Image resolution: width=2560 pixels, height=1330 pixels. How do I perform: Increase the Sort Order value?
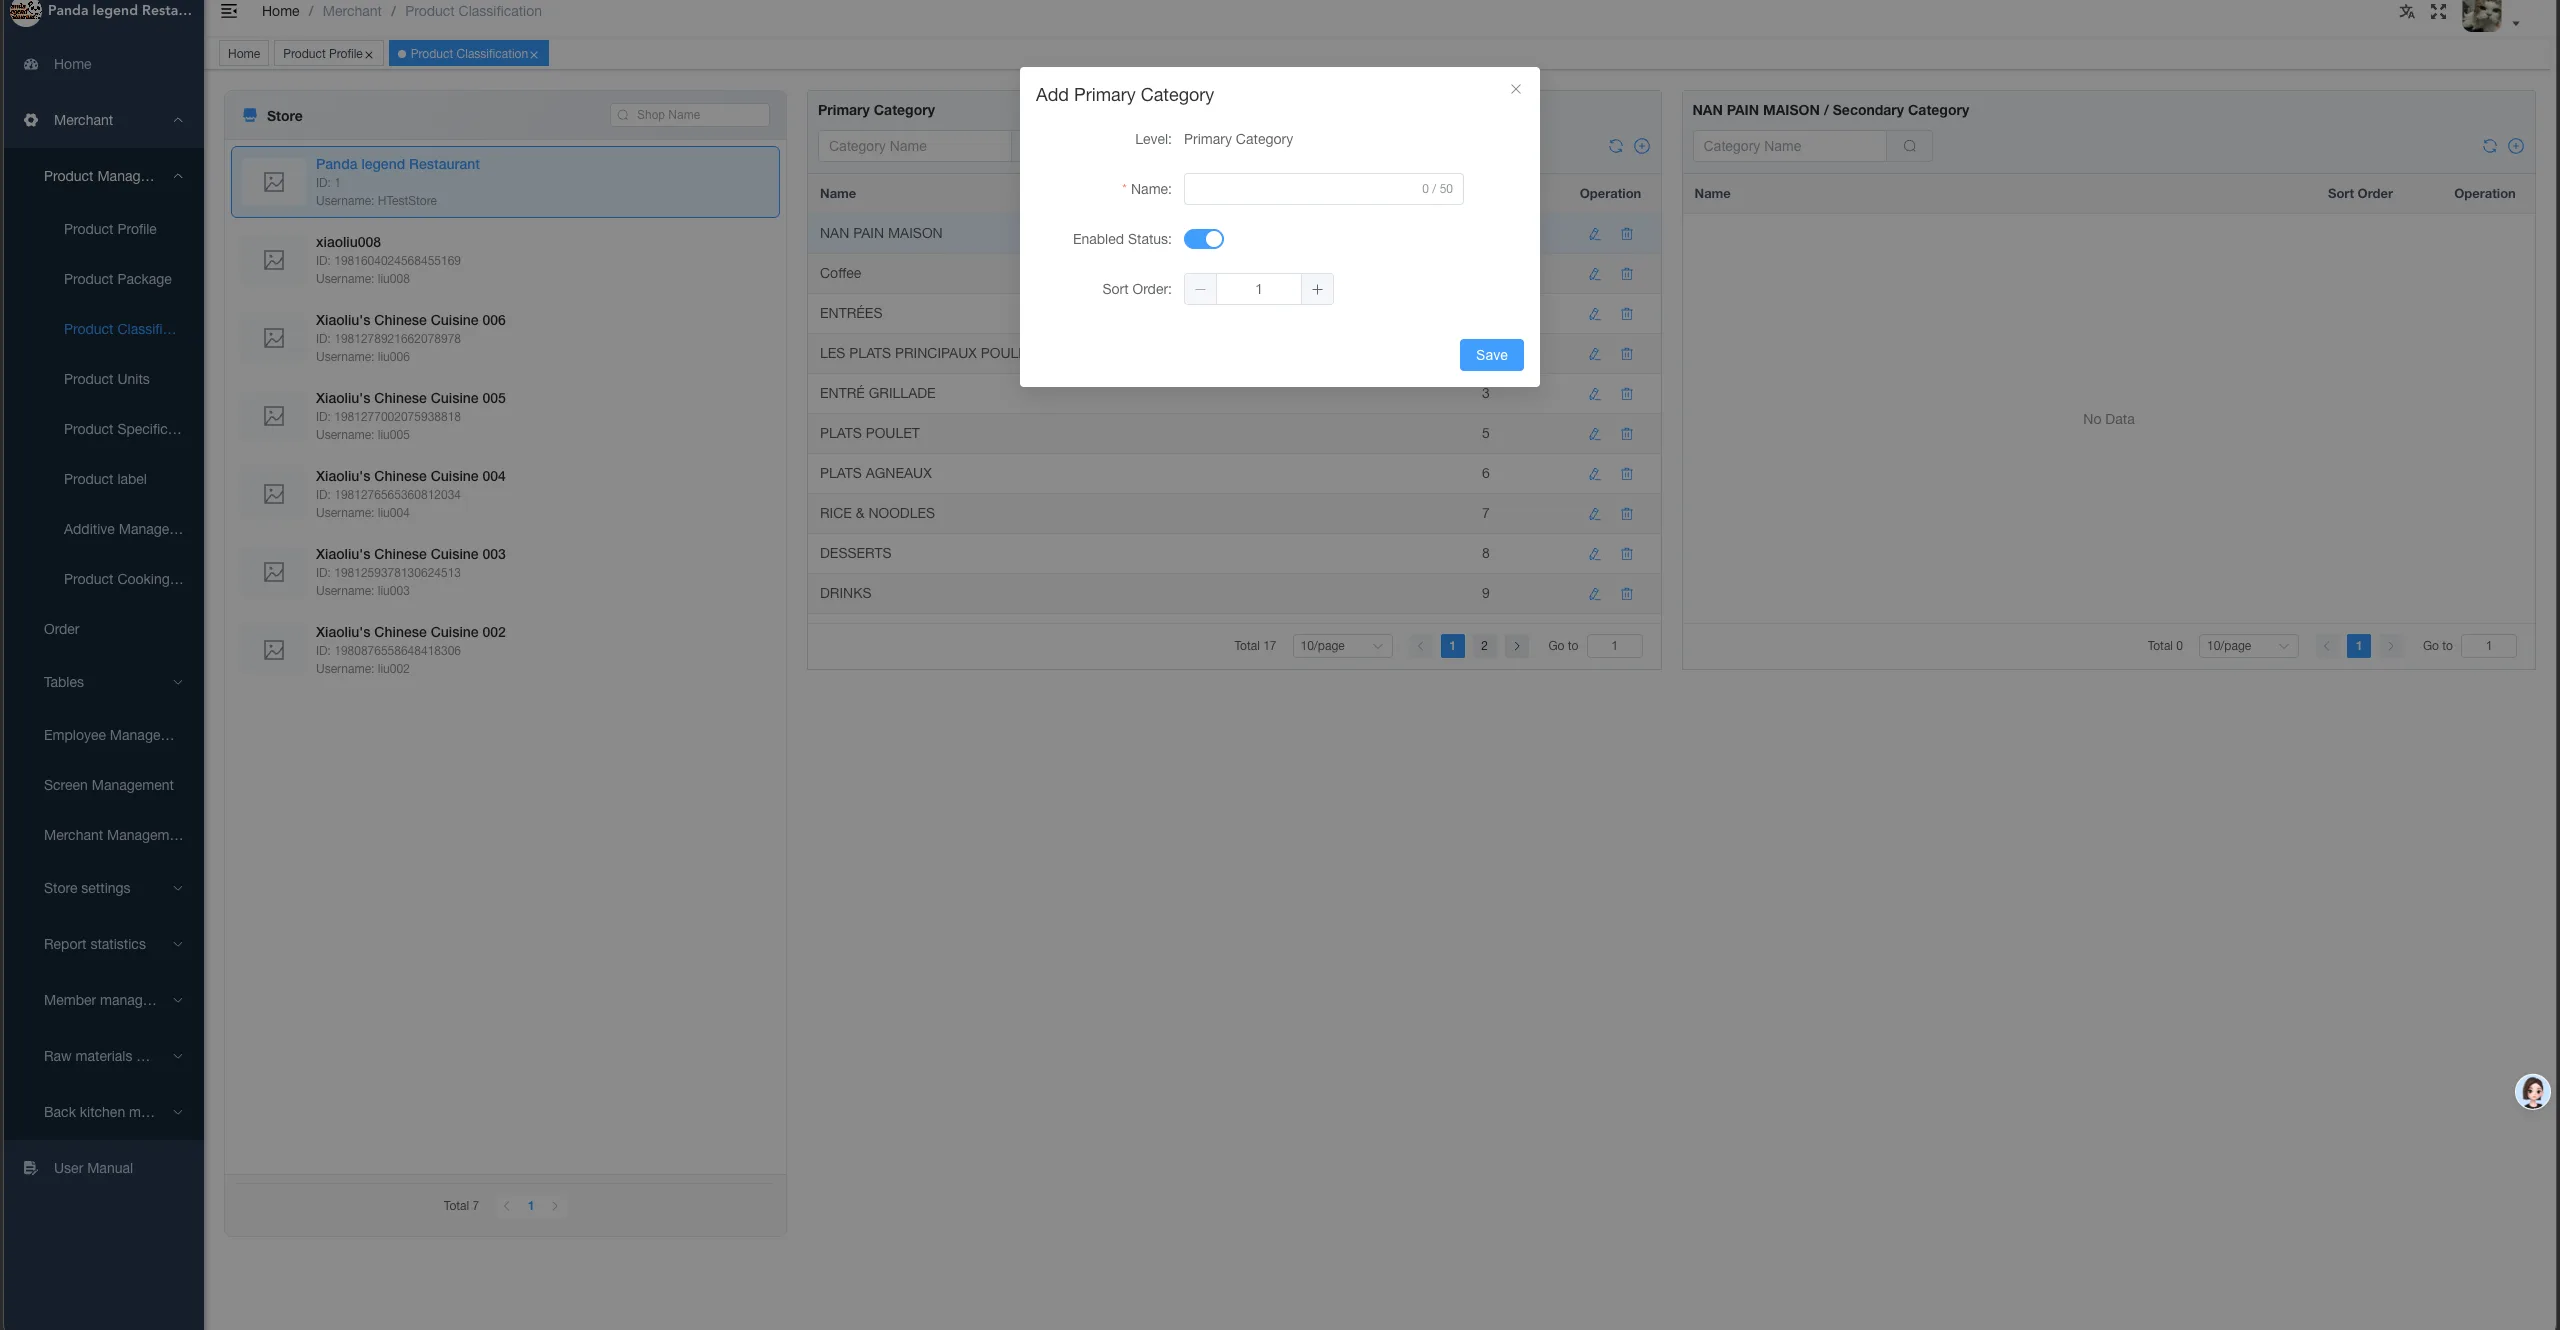(x=1317, y=289)
